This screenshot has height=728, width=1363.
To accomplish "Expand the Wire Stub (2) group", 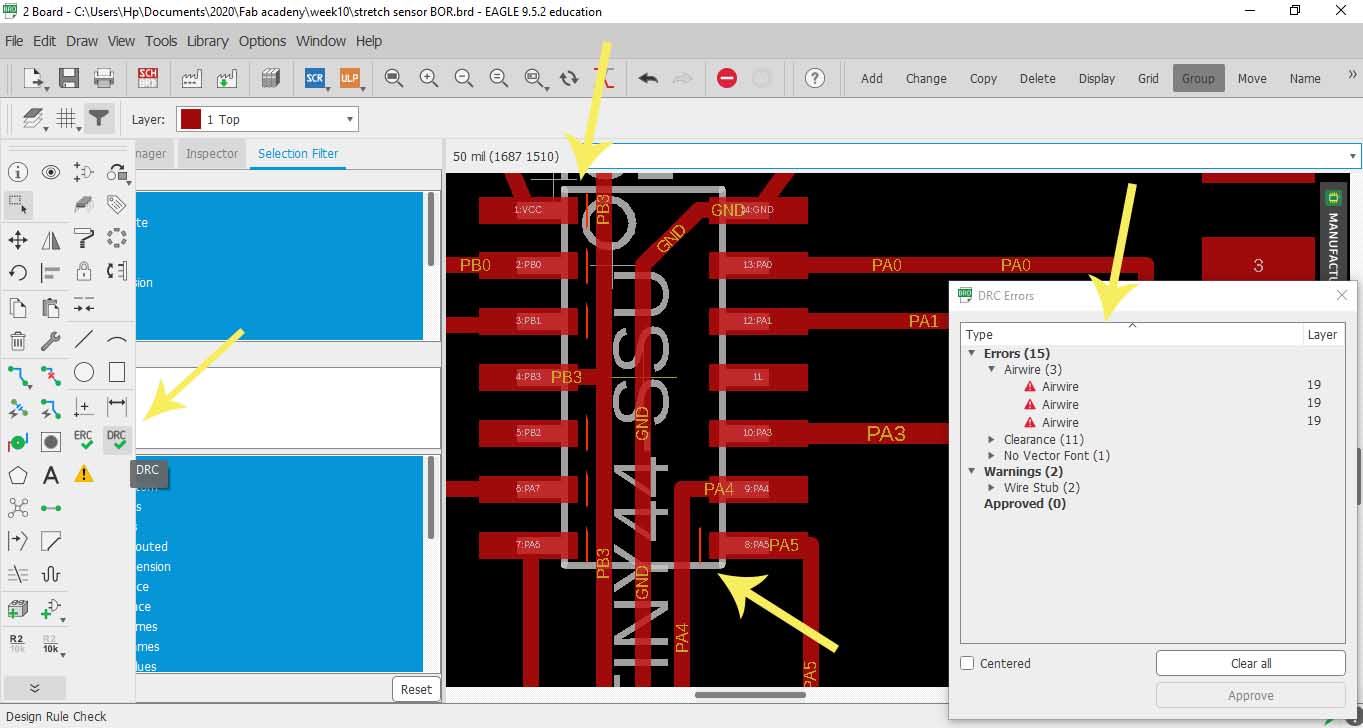I will (992, 487).
